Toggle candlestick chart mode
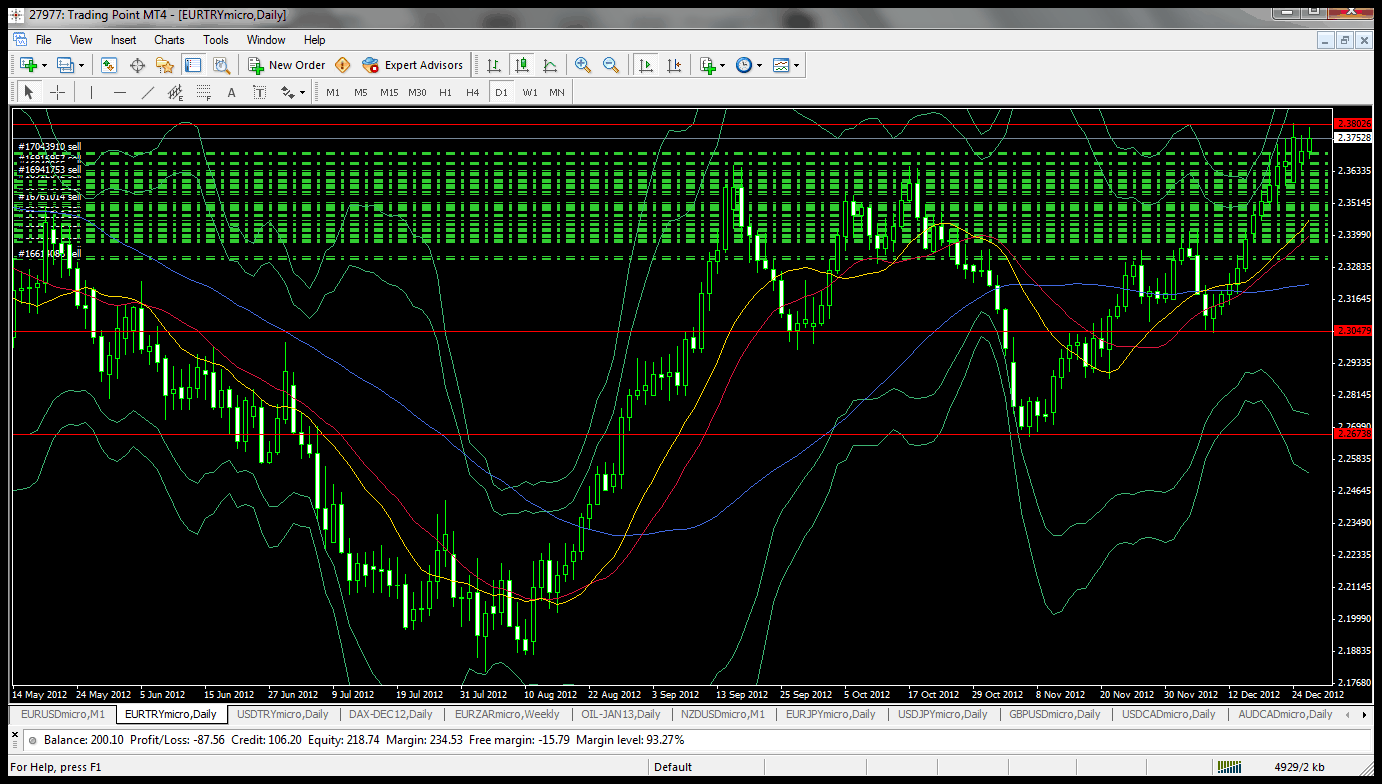The height and width of the screenshot is (784, 1382). click(521, 65)
